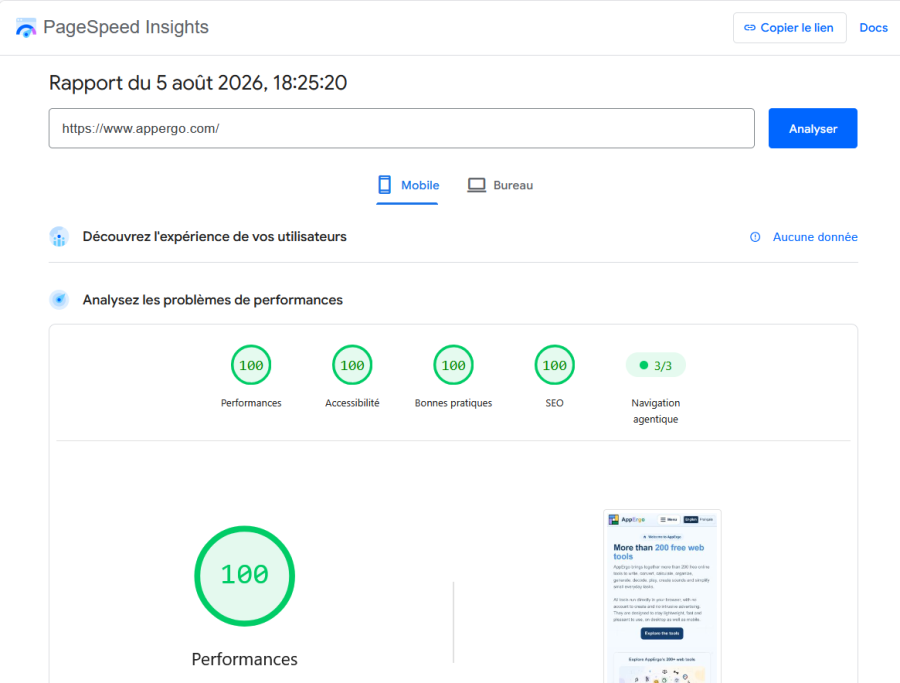Screen dimensions: 900x683
Task: Click the report date heading text
Action: [198, 83]
